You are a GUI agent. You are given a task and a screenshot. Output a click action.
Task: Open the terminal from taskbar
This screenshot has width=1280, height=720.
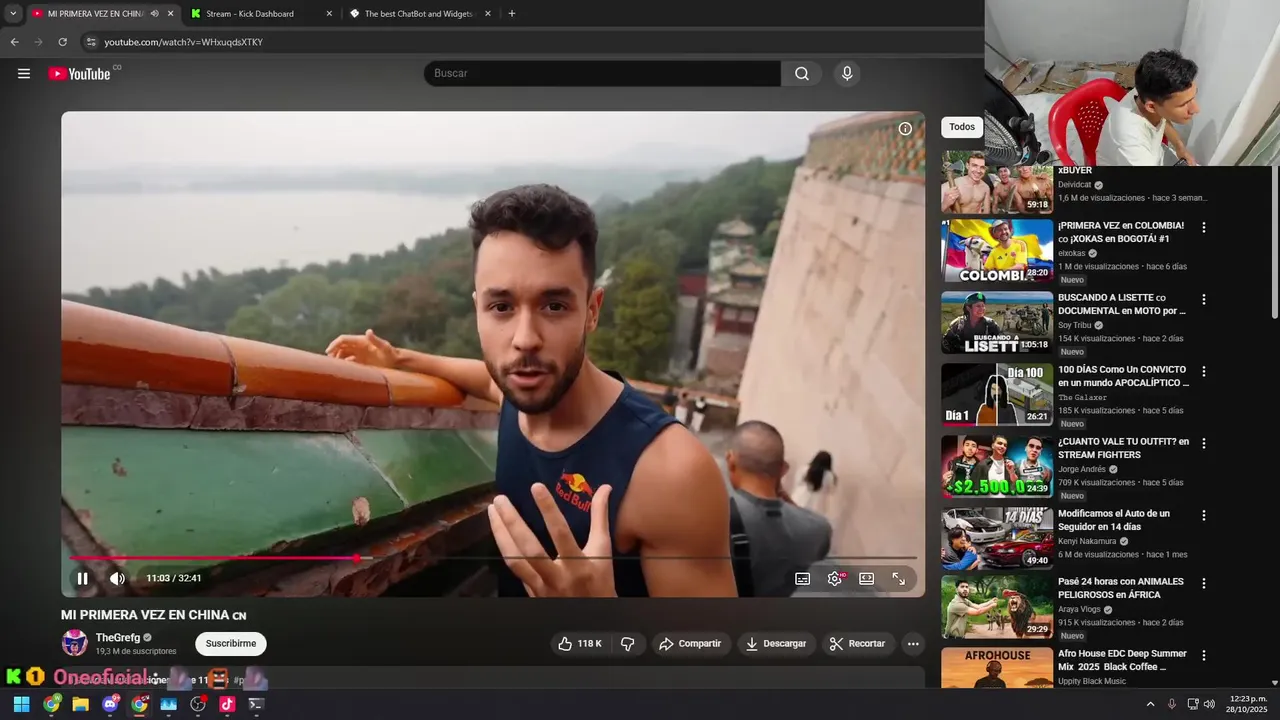point(256,704)
